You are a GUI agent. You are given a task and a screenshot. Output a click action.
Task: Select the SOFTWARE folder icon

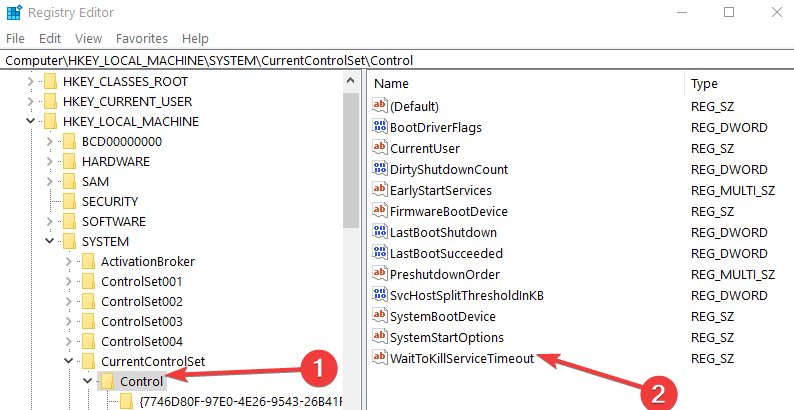point(69,222)
